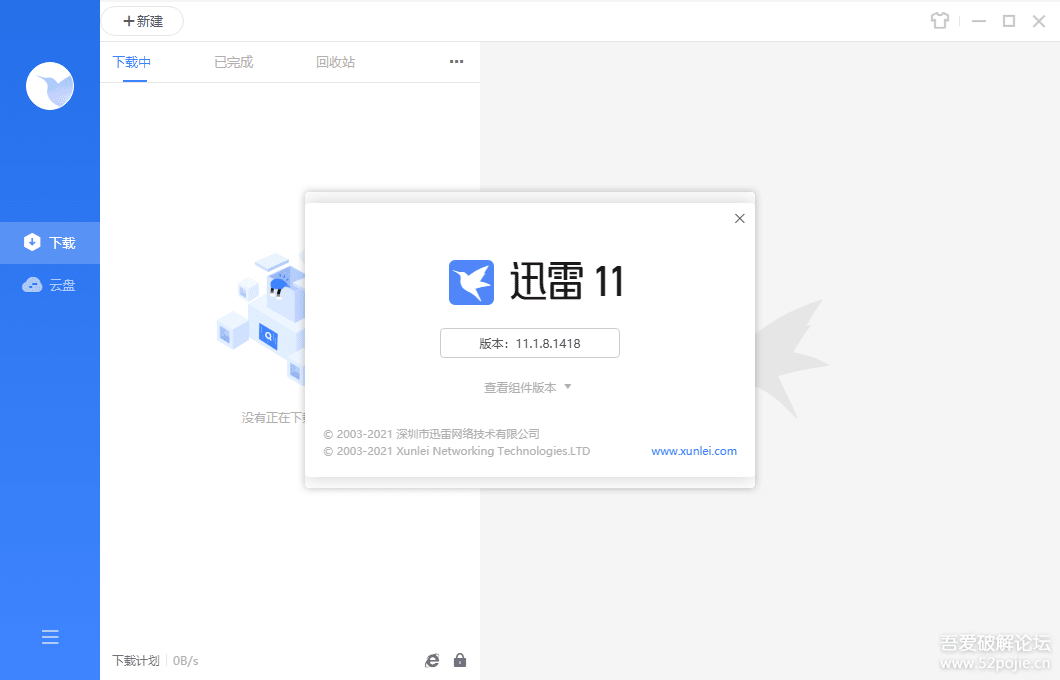Select 下载 in the left sidebar

[50, 243]
